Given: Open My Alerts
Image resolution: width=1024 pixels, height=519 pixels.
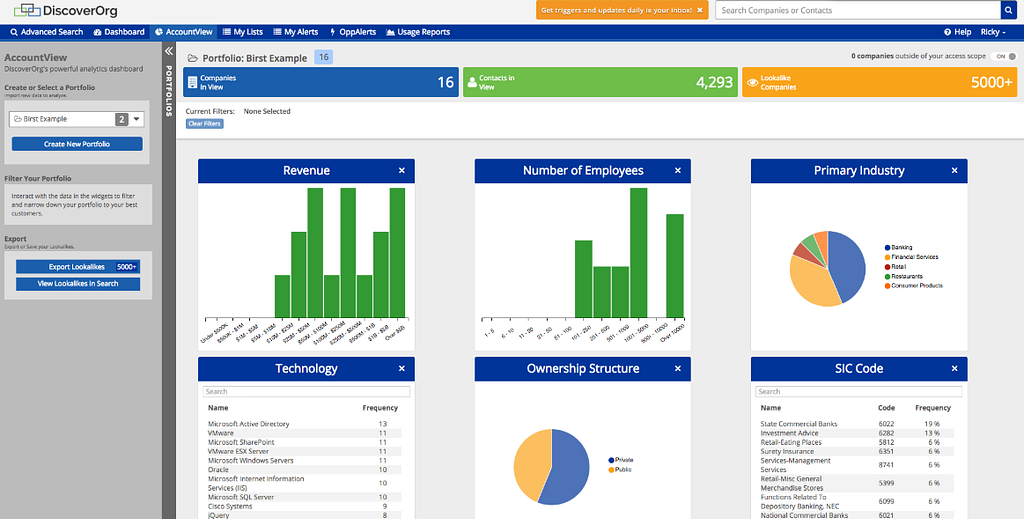Looking at the screenshot, I should click(296, 32).
